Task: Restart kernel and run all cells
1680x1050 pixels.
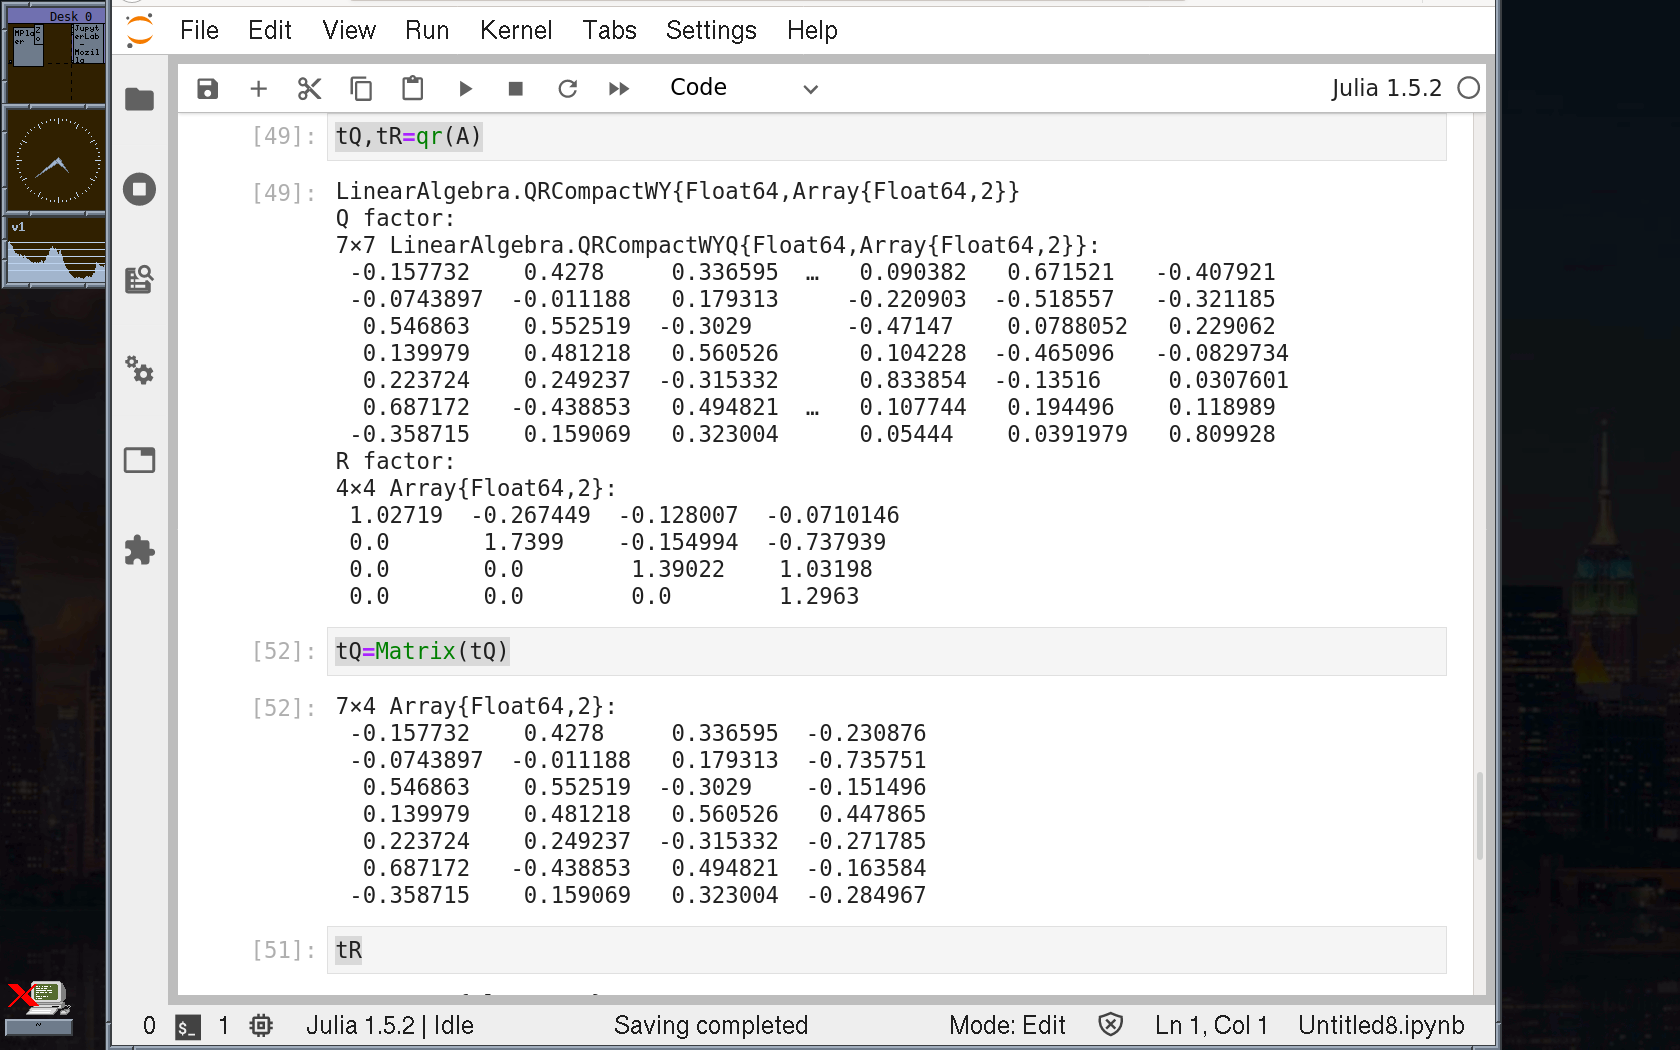Action: [619, 89]
